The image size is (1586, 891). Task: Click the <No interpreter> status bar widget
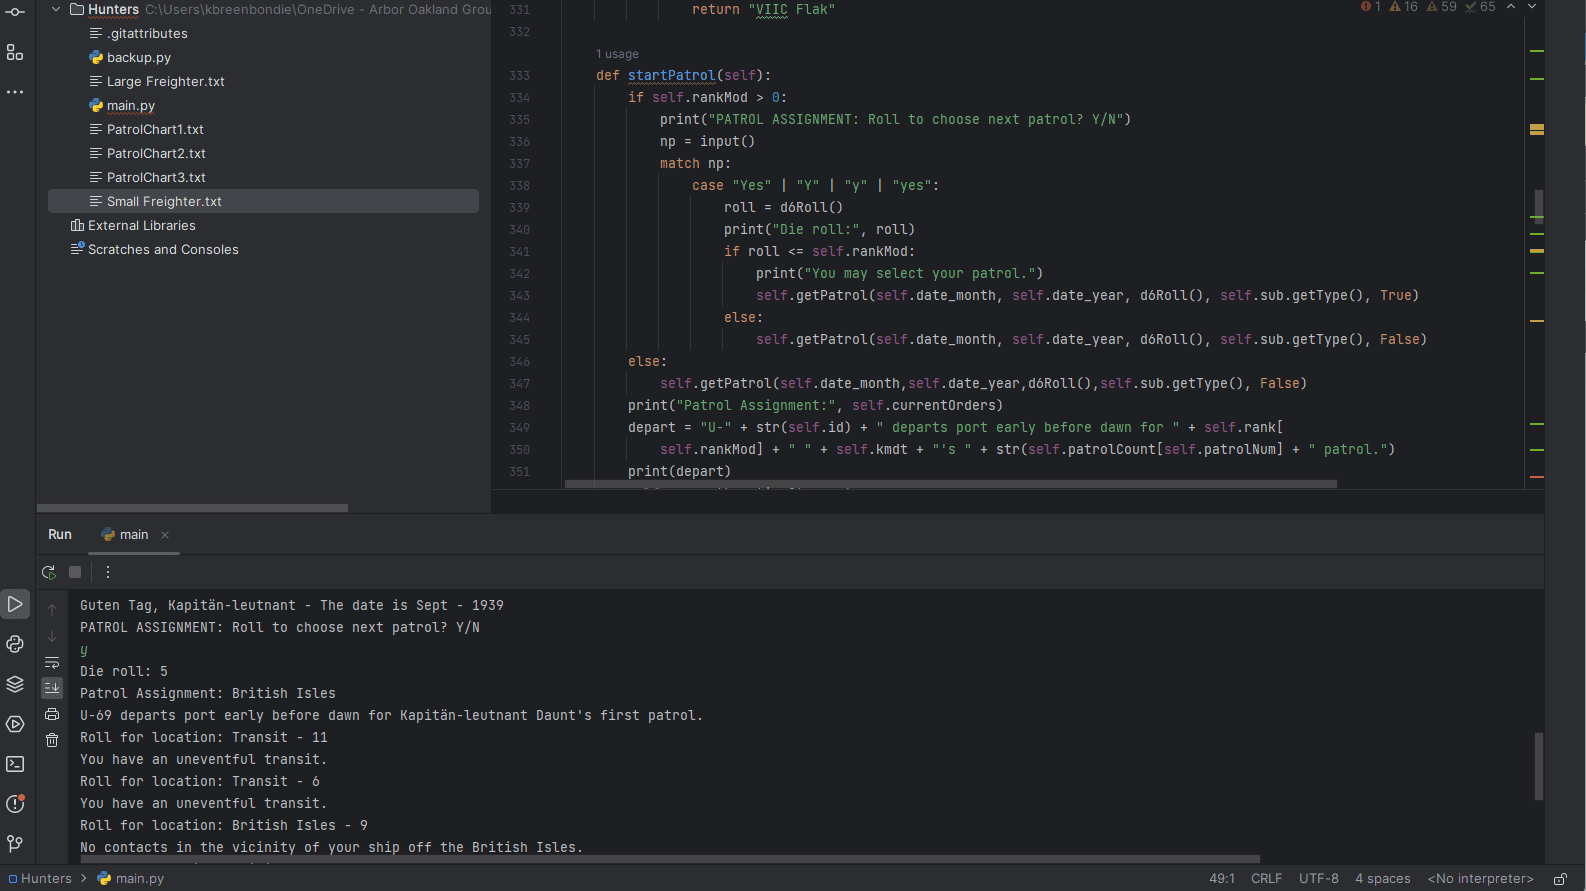pyautogui.click(x=1480, y=879)
